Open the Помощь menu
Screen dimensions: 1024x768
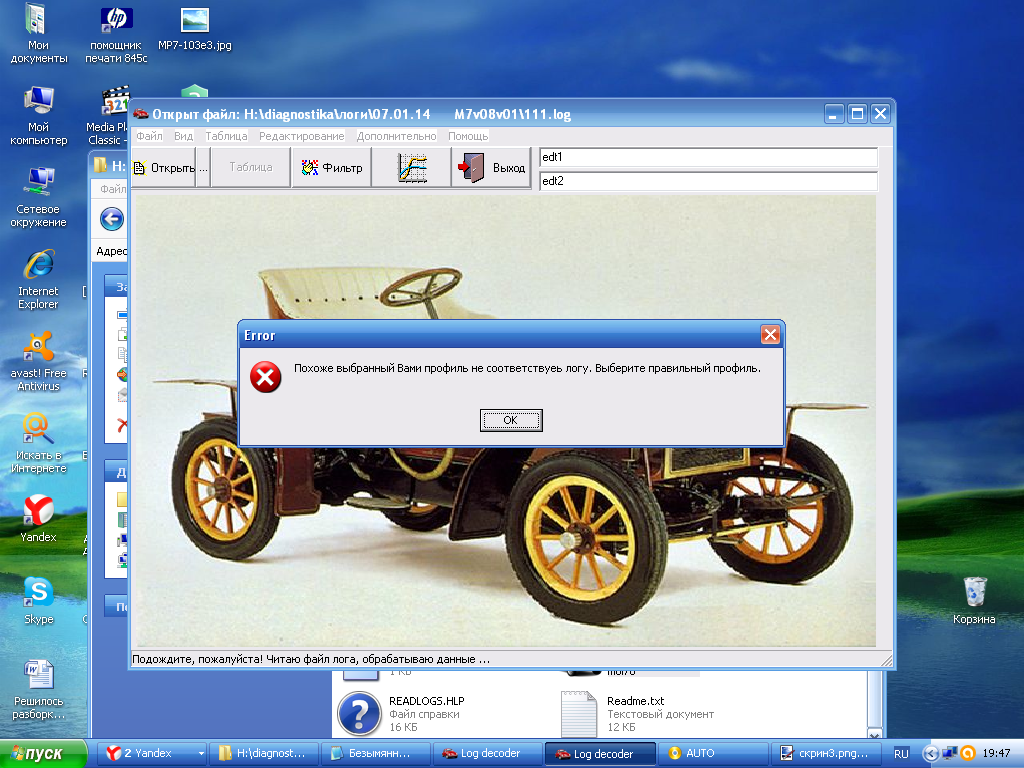coord(468,136)
